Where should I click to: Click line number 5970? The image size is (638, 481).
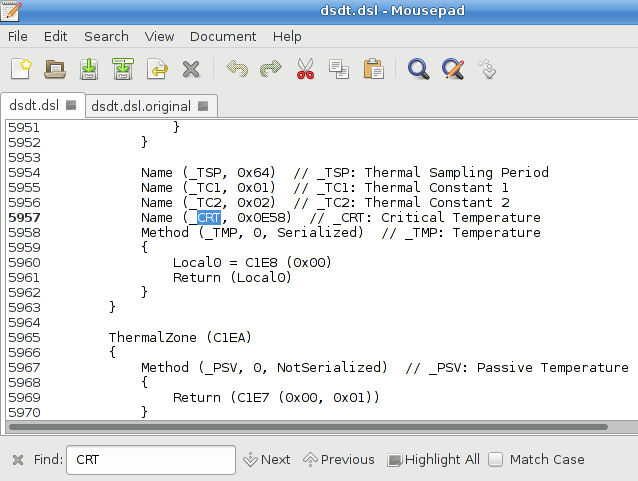24,413
